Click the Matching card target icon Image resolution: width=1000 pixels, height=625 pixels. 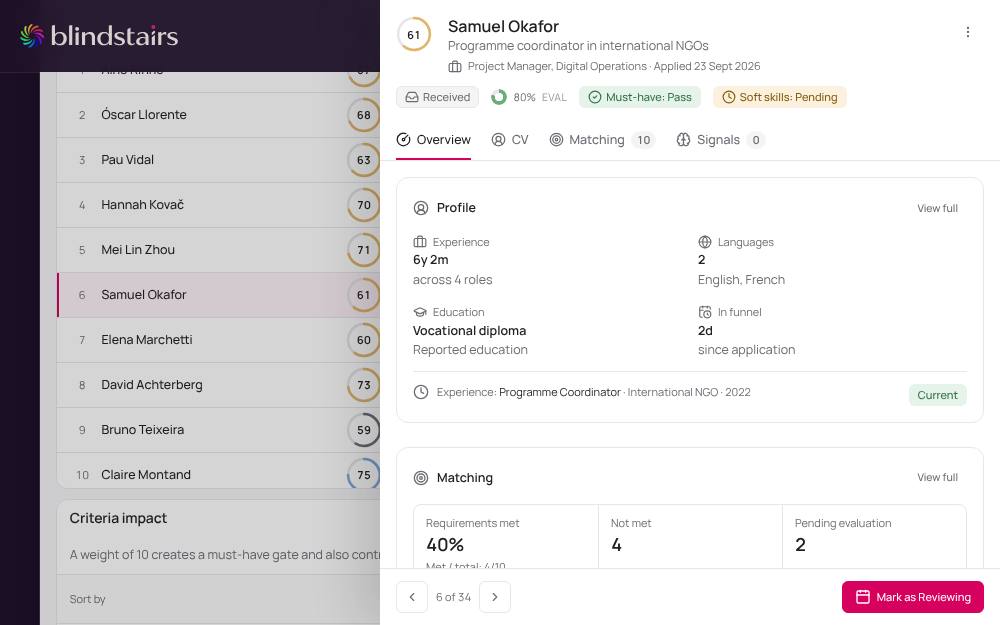click(x=421, y=478)
